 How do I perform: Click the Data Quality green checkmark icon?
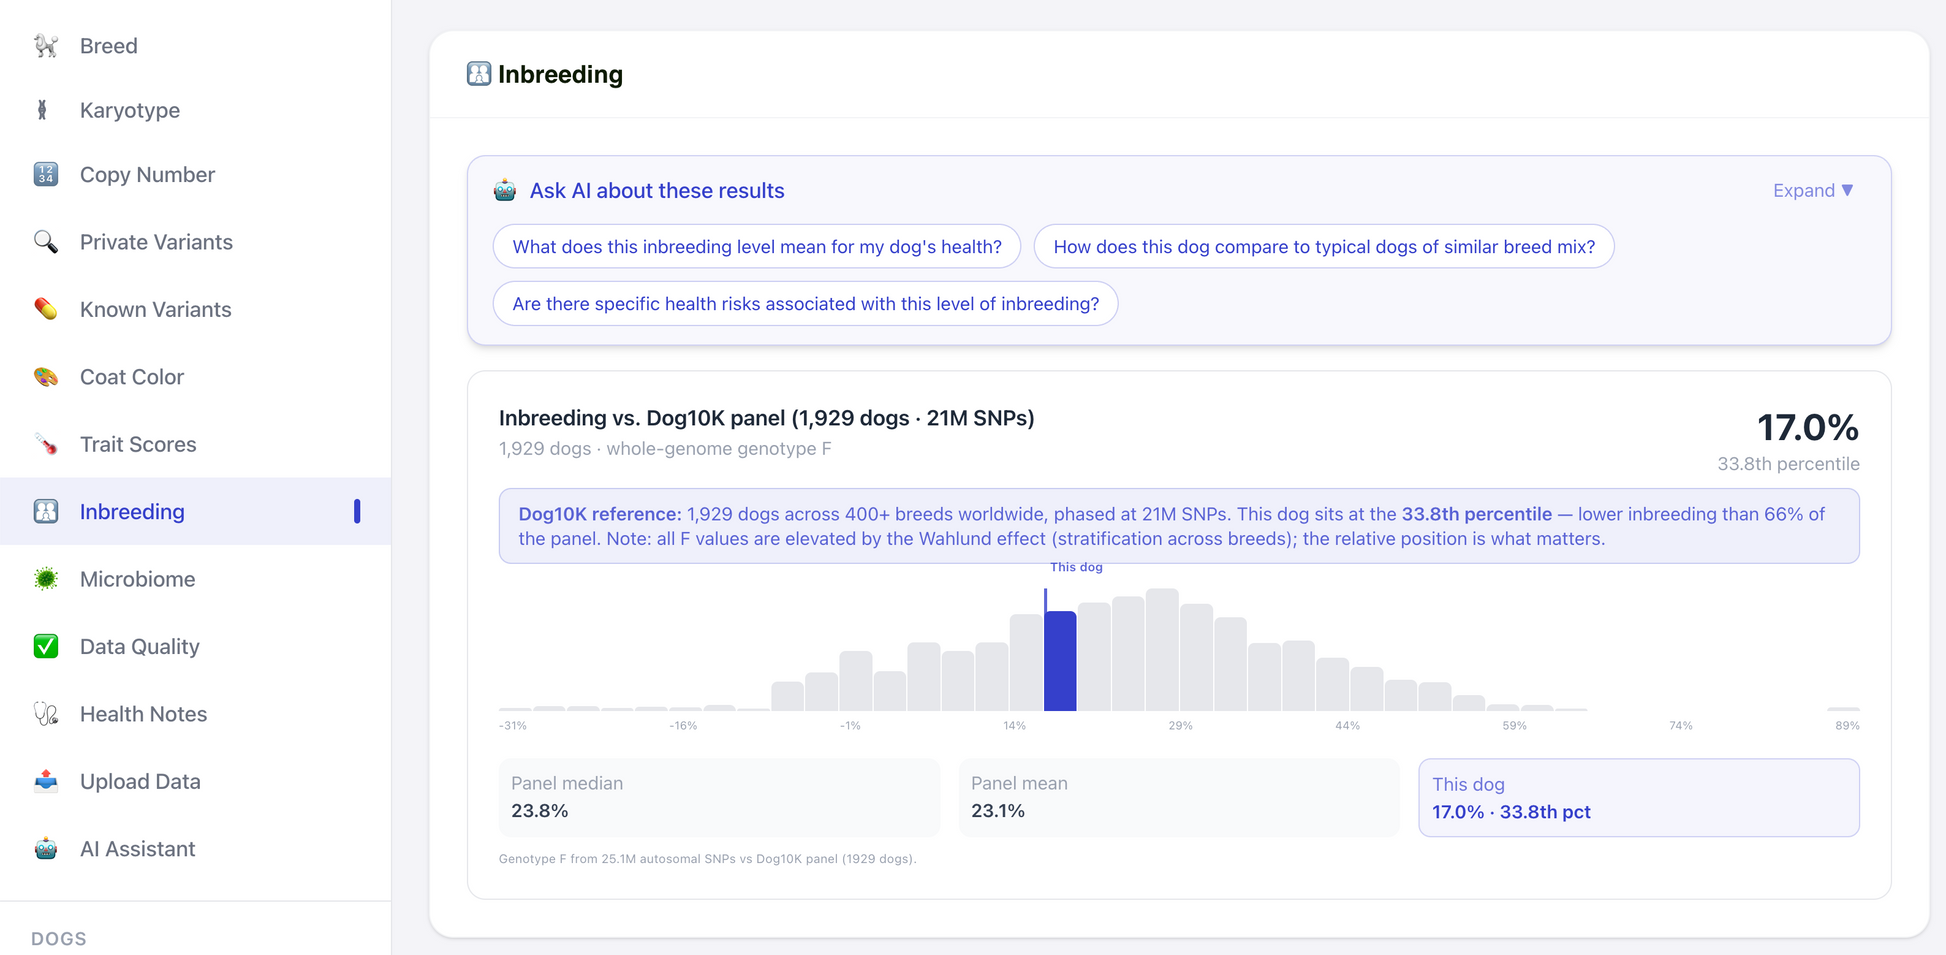tap(45, 646)
